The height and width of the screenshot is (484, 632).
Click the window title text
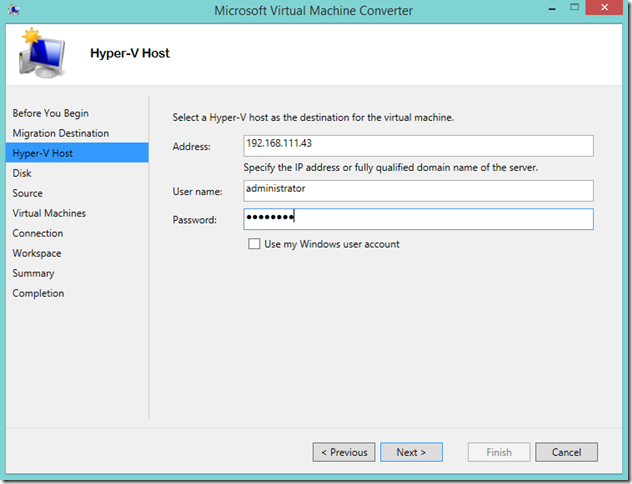pyautogui.click(x=313, y=10)
